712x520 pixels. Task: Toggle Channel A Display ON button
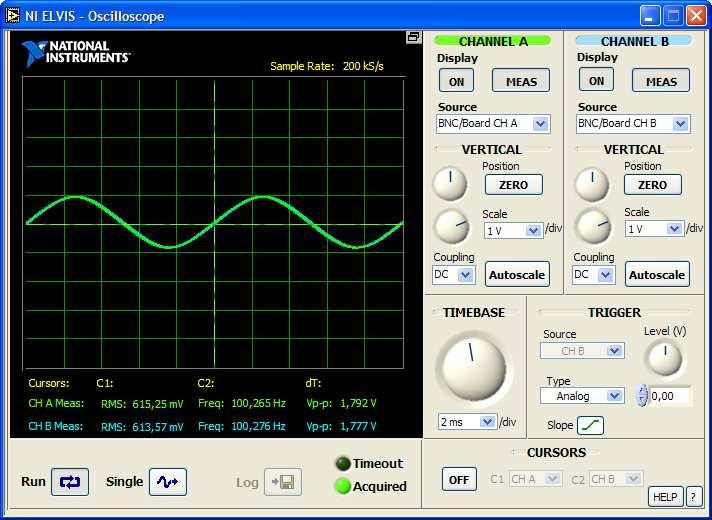456,81
